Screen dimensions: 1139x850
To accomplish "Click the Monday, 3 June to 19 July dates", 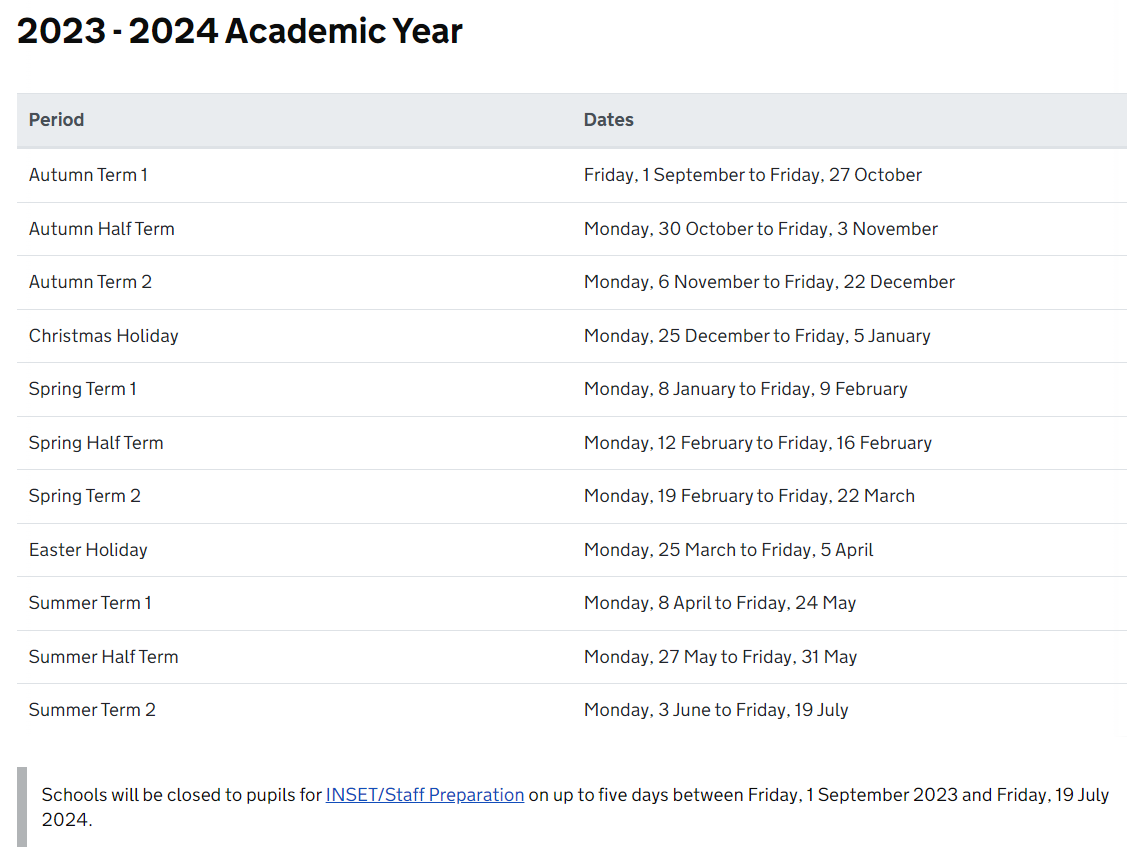I will 716,710.
